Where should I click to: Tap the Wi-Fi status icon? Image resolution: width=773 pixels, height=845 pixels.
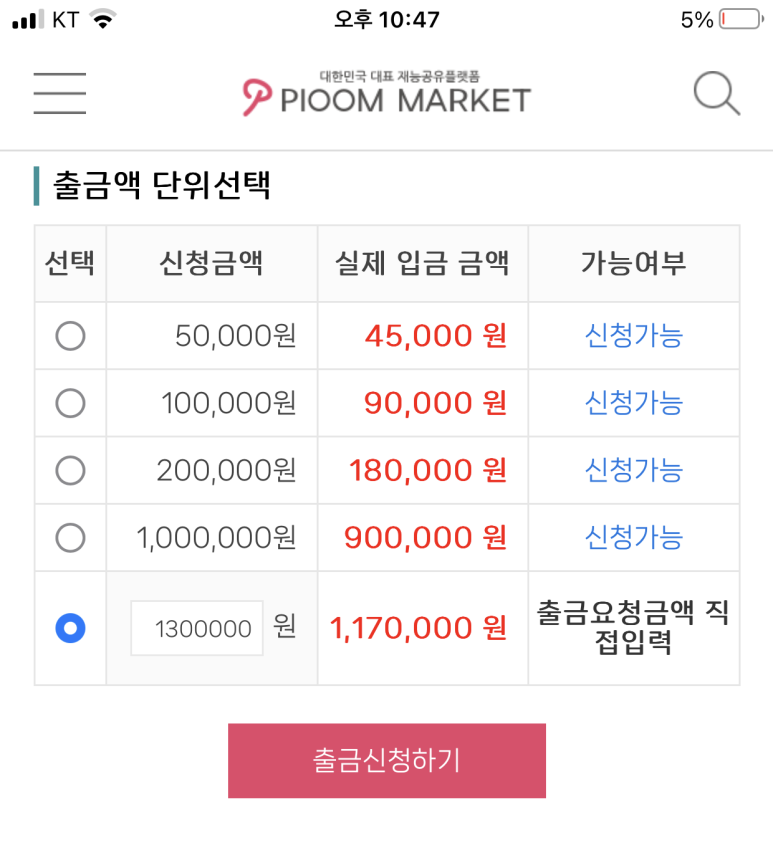point(102,20)
